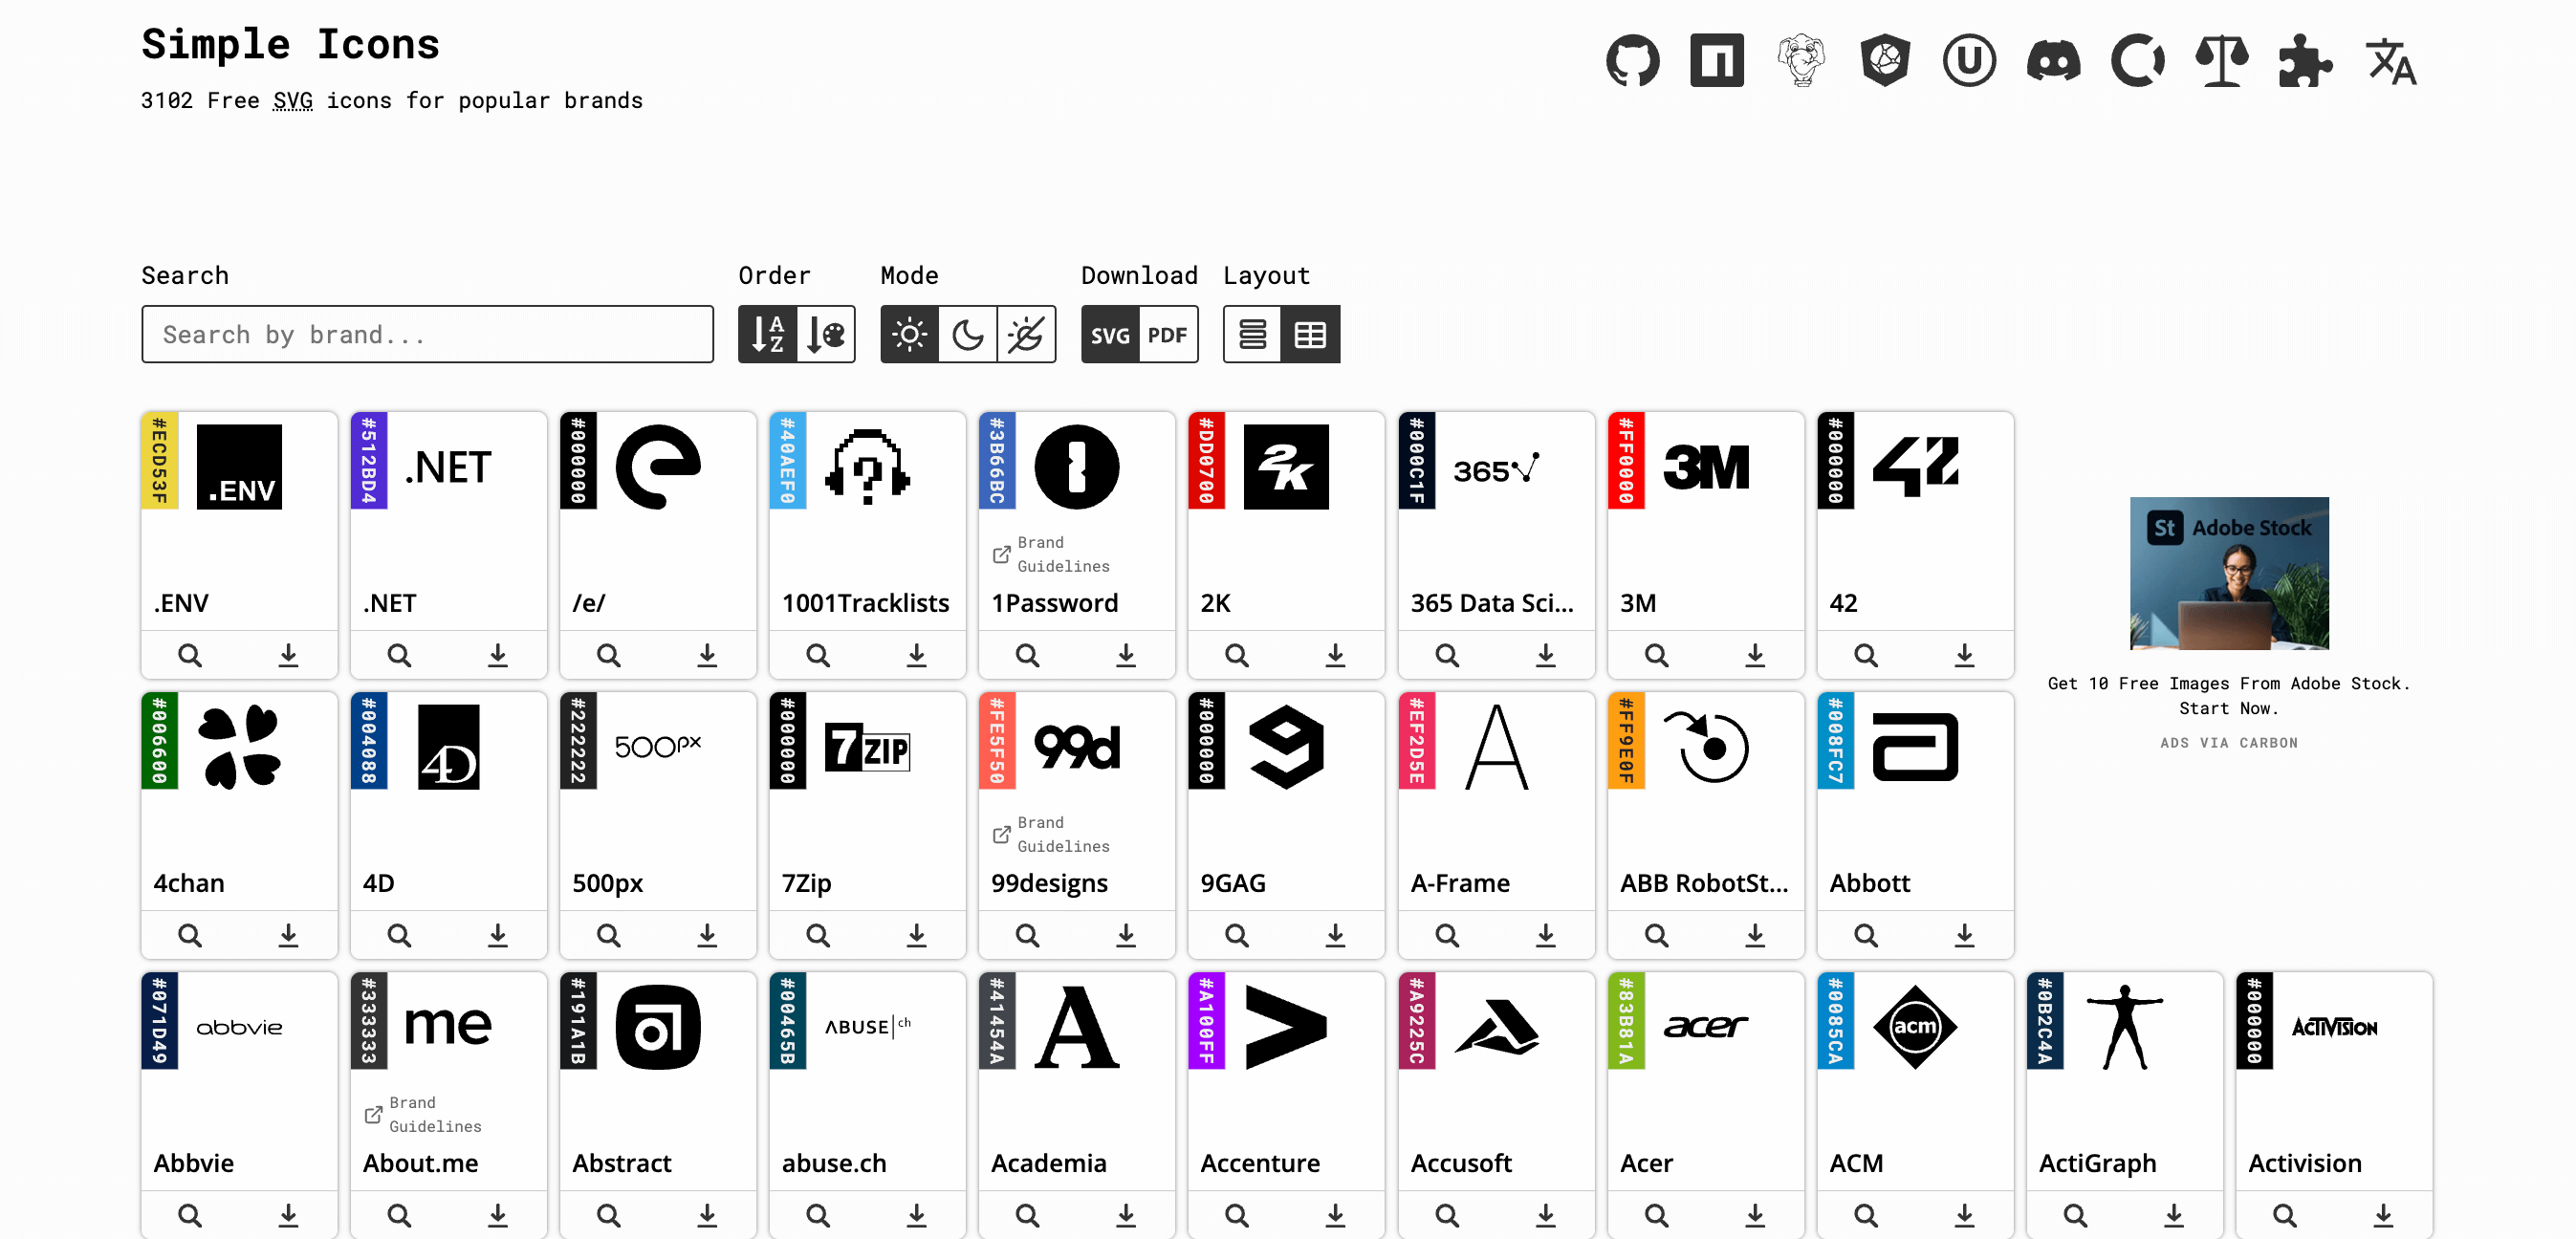
Task: Preview the Activision icon with magnifier
Action: [x=2285, y=1215]
